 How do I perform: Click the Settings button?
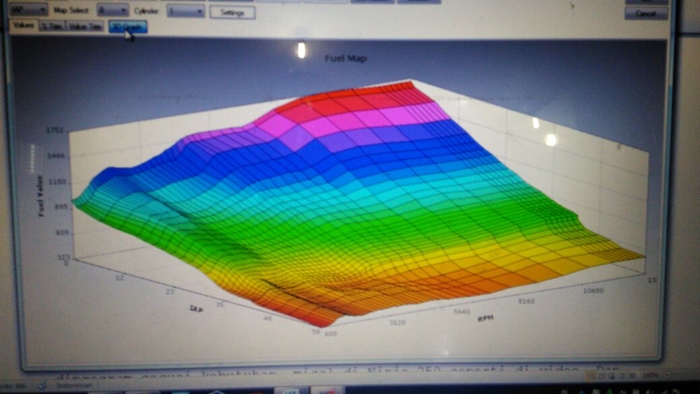click(232, 12)
